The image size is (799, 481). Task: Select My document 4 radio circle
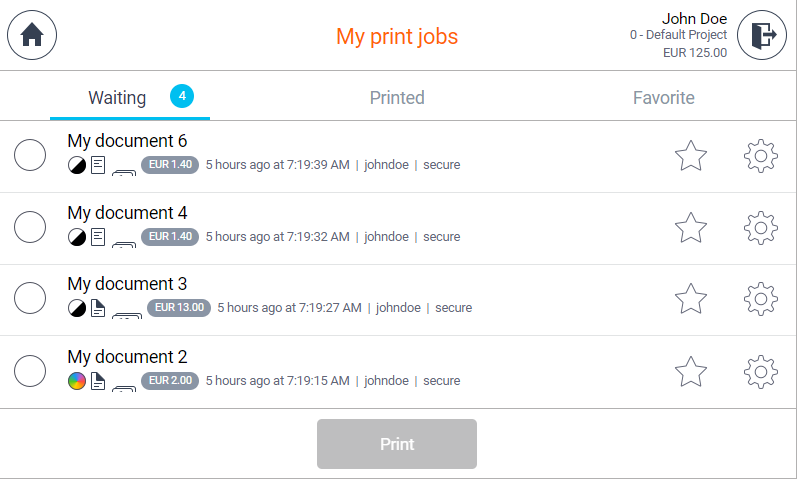[x=30, y=228]
